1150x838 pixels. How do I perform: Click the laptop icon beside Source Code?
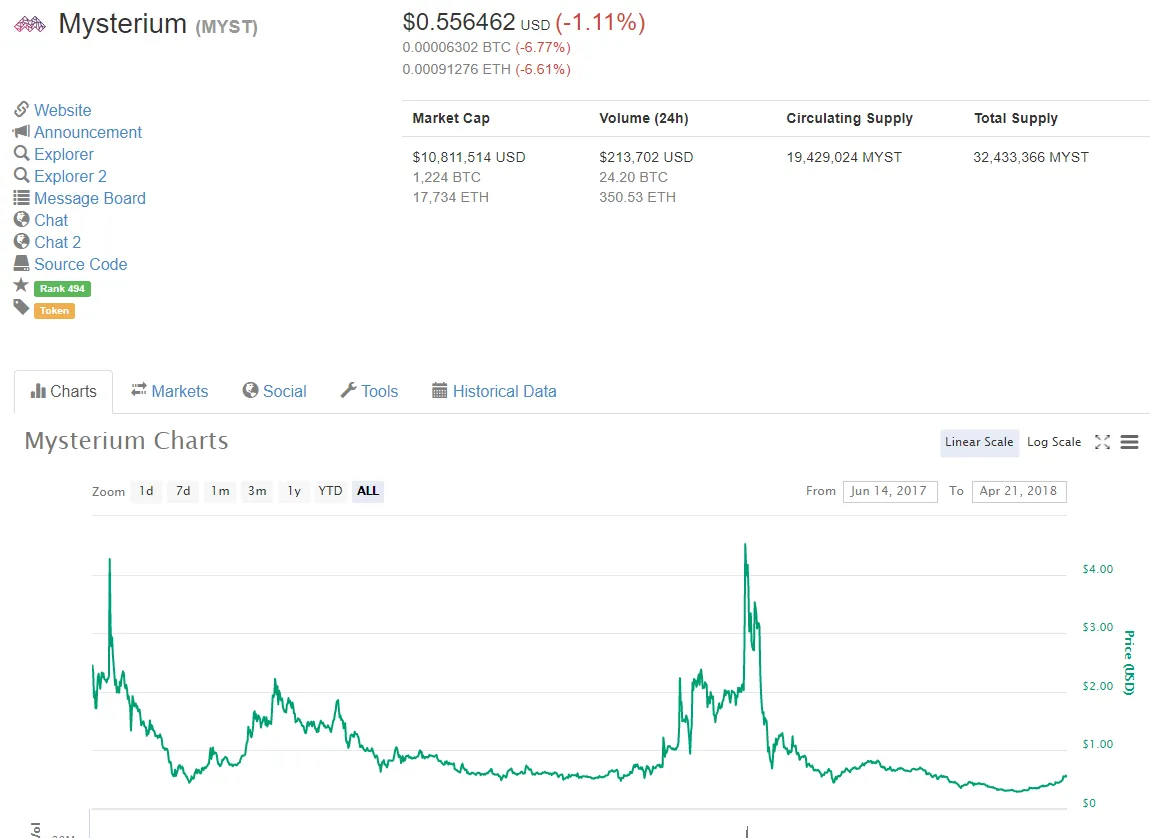(21, 263)
